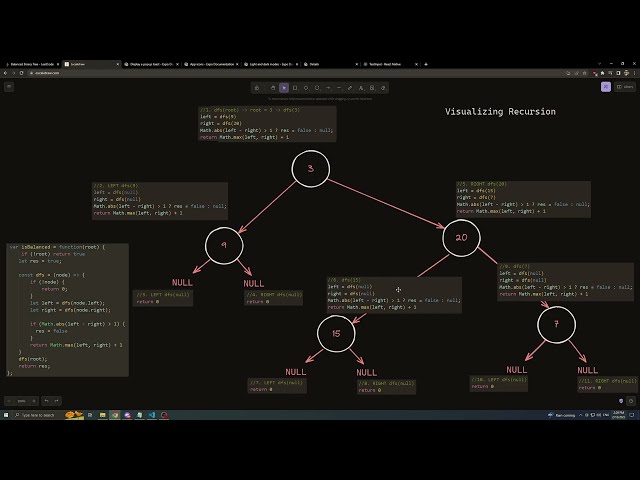Select the //6. dfs(15) code note

pos(394,295)
